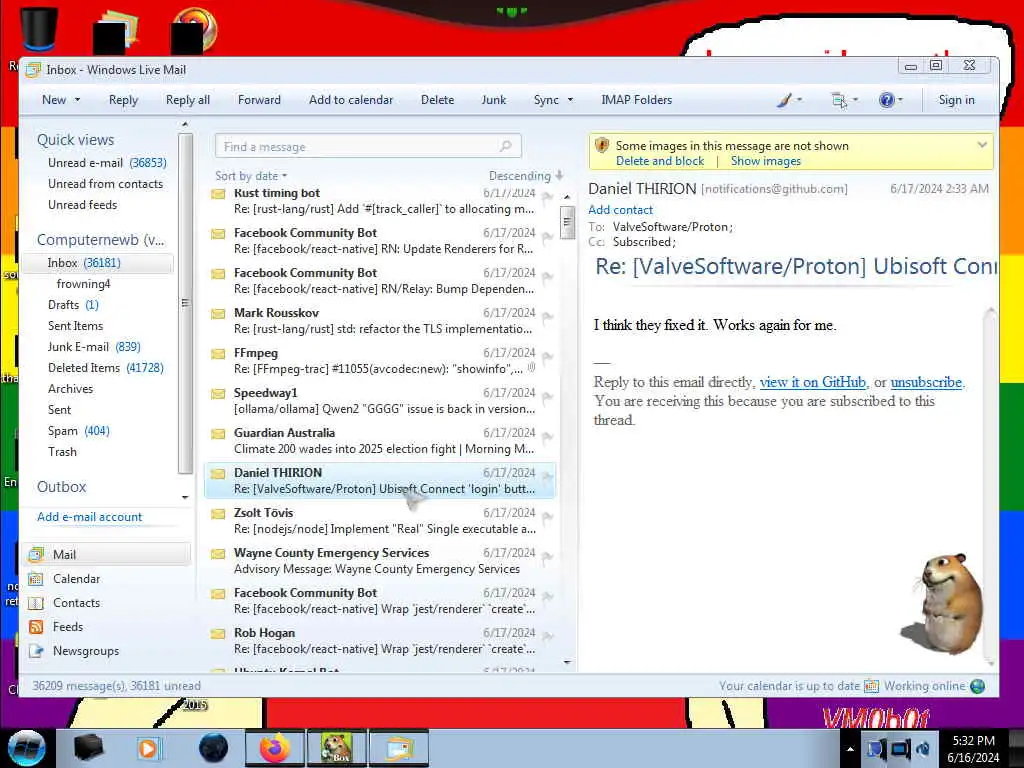Screen dimensions: 1024x768
Task: Click the media player taskbar icon
Action: [148, 748]
